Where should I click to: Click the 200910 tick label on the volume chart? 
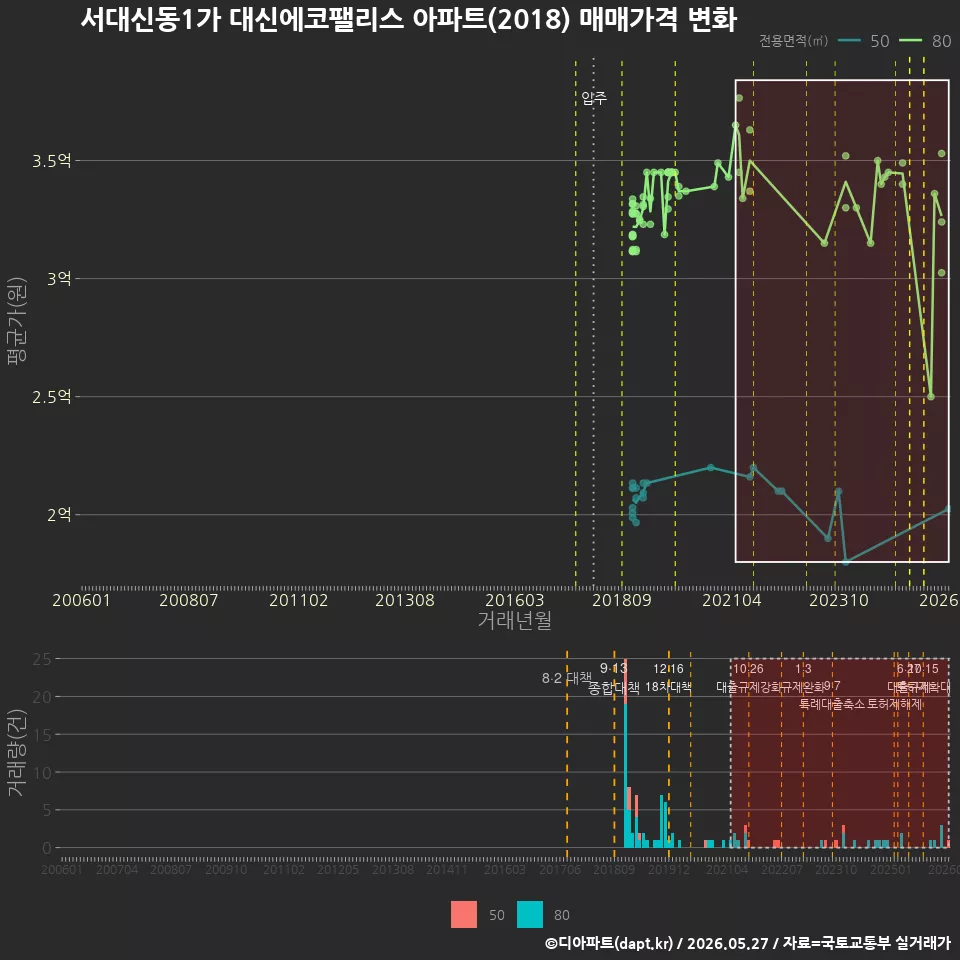[x=226, y=869]
